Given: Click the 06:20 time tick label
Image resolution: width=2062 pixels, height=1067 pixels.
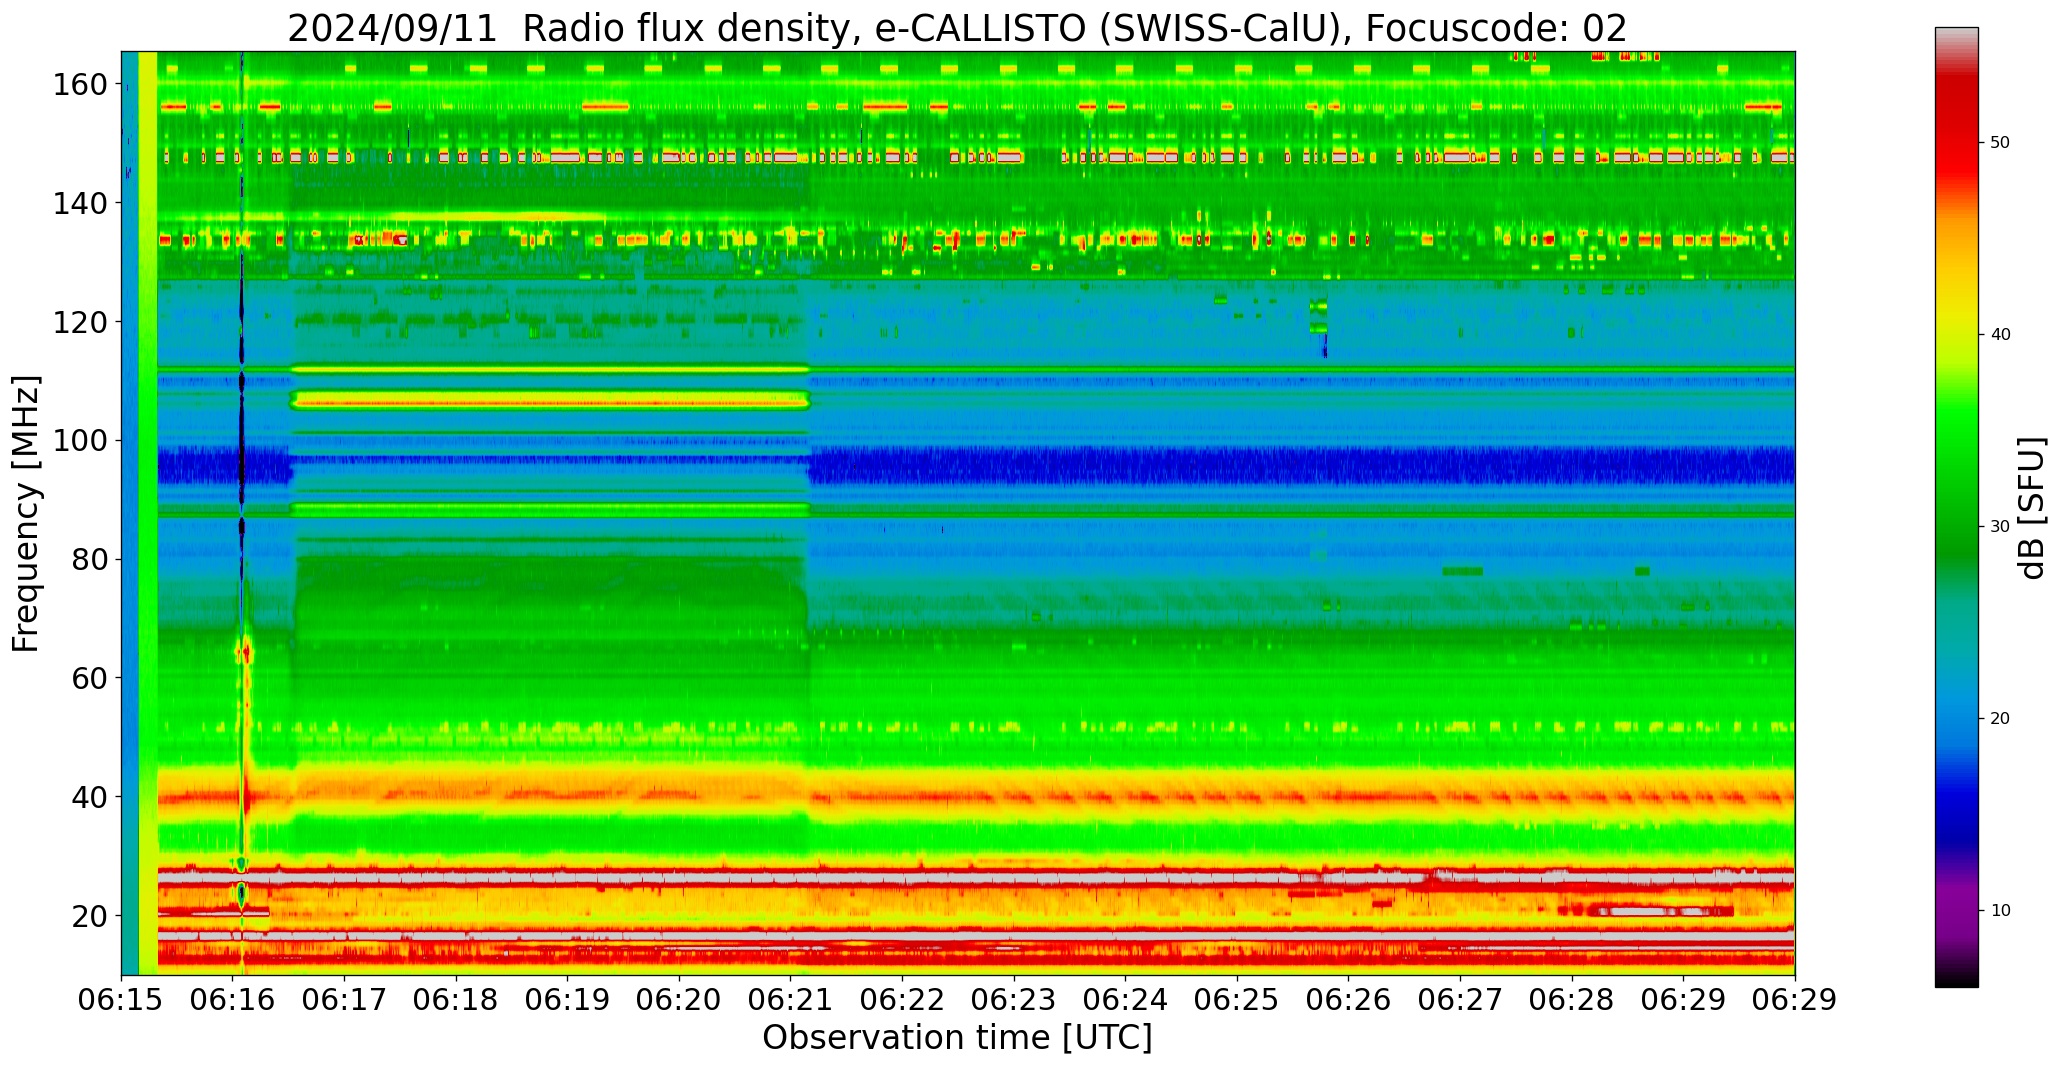Looking at the screenshot, I should point(680,1000).
